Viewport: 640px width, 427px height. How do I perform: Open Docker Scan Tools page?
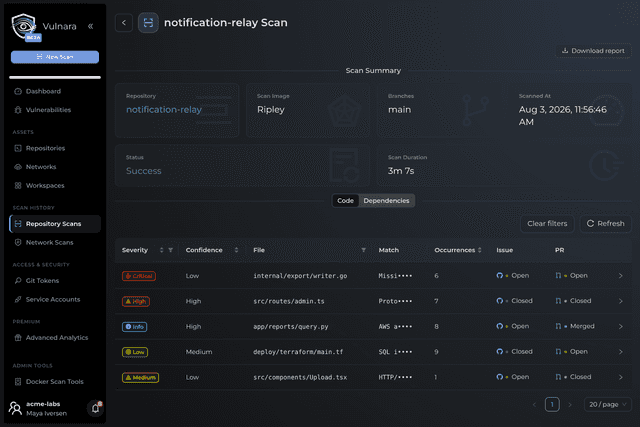click(55, 382)
